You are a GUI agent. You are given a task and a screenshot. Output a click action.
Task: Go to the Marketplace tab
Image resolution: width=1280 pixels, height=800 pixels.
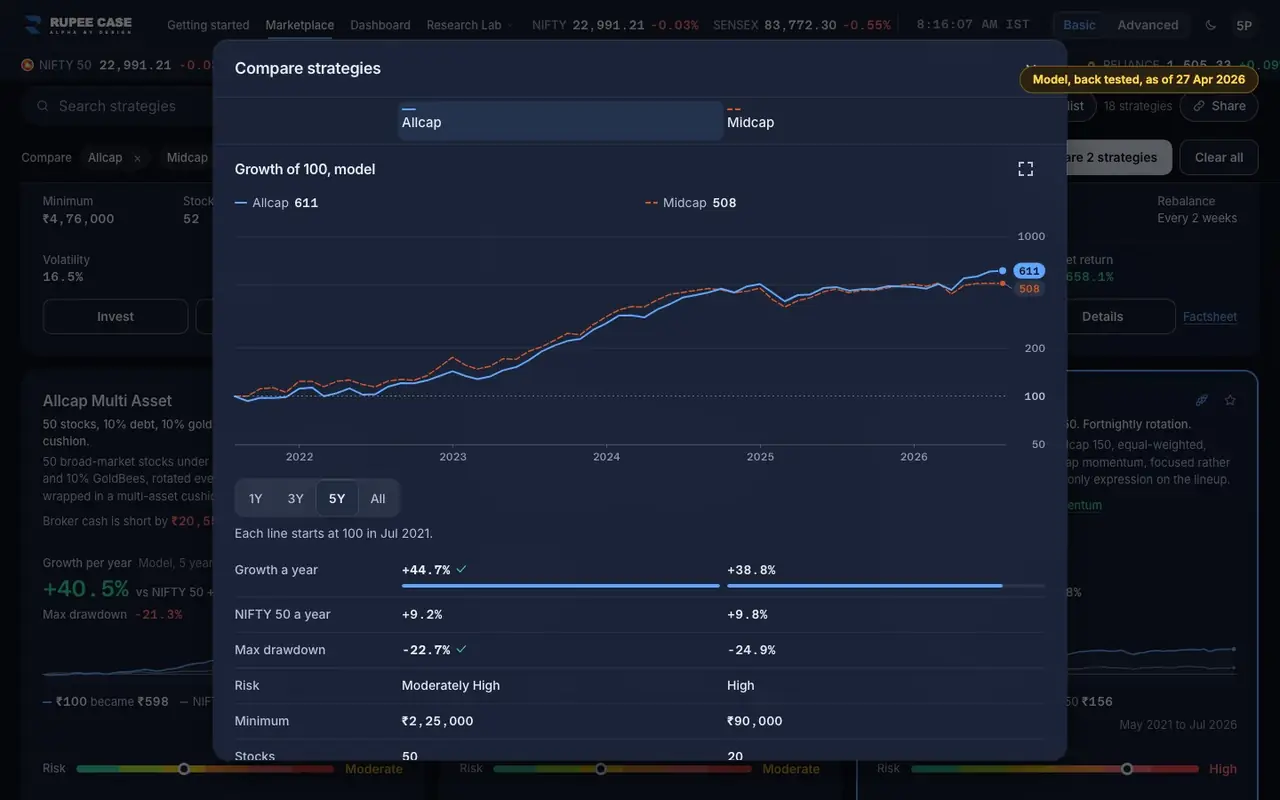[x=300, y=25]
